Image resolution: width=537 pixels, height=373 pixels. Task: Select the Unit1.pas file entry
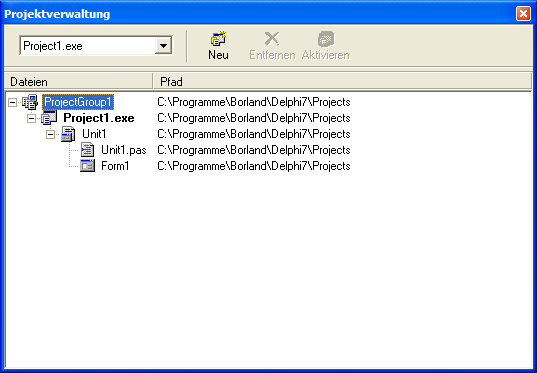124,150
